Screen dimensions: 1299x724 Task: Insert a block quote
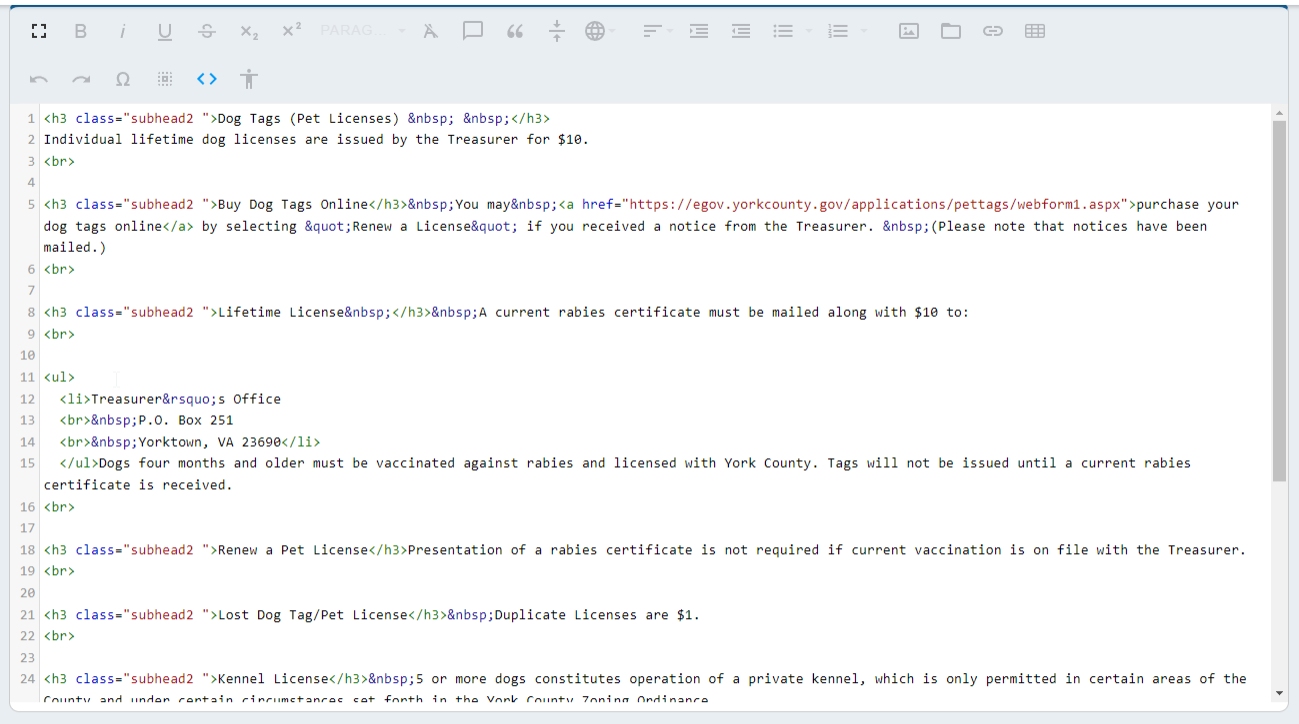tap(515, 31)
